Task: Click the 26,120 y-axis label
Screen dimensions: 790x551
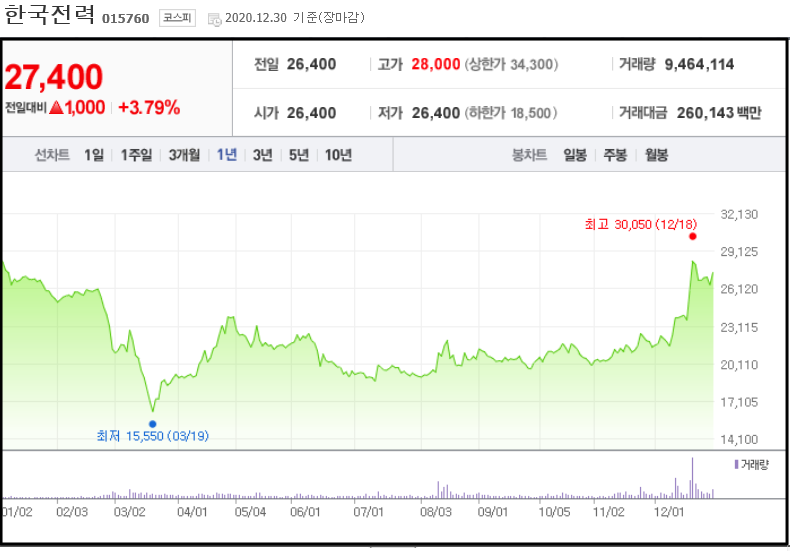Action: click(739, 289)
